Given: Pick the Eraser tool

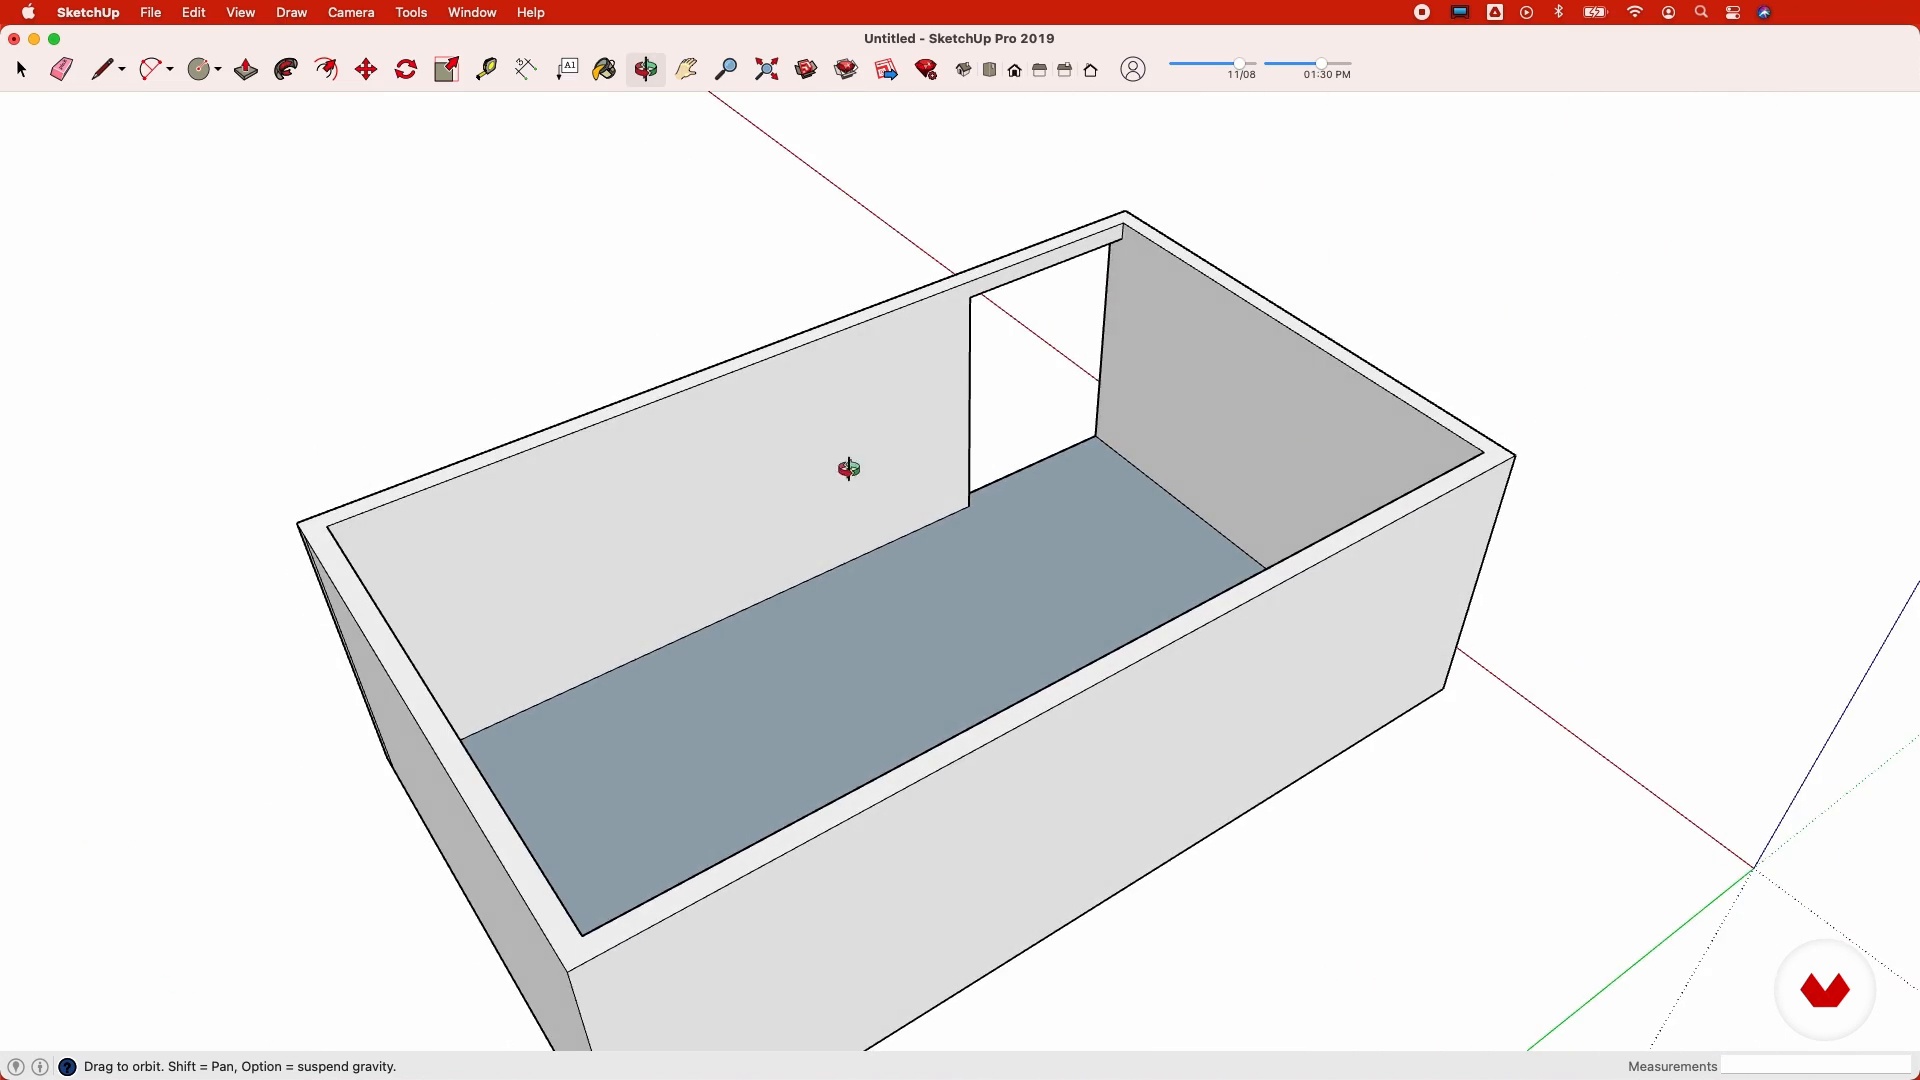Looking at the screenshot, I should tap(61, 69).
